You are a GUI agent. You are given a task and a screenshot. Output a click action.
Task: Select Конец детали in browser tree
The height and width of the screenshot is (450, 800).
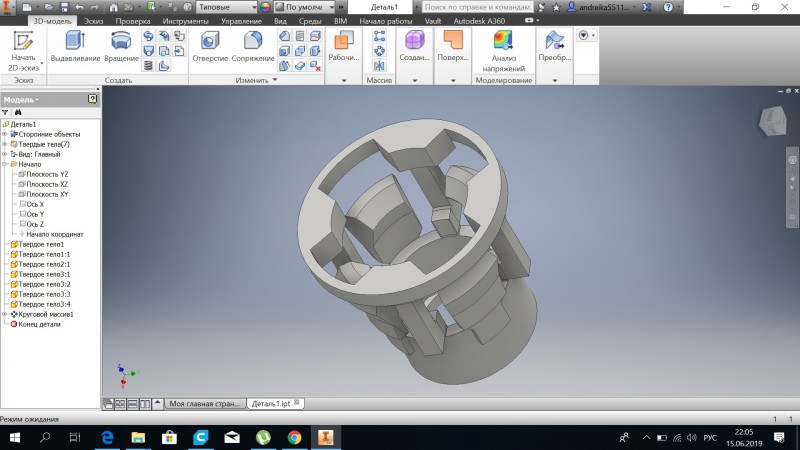tap(39, 324)
